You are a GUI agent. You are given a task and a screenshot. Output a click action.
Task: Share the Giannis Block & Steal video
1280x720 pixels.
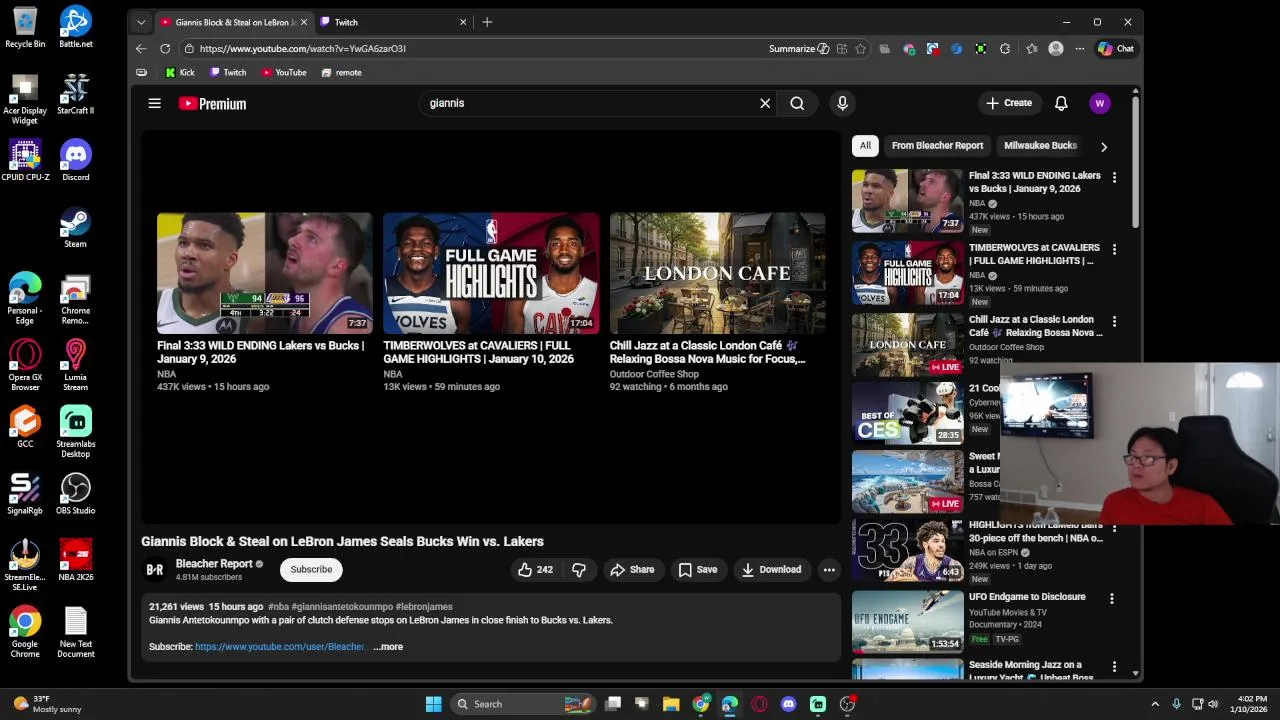pyautogui.click(x=632, y=570)
